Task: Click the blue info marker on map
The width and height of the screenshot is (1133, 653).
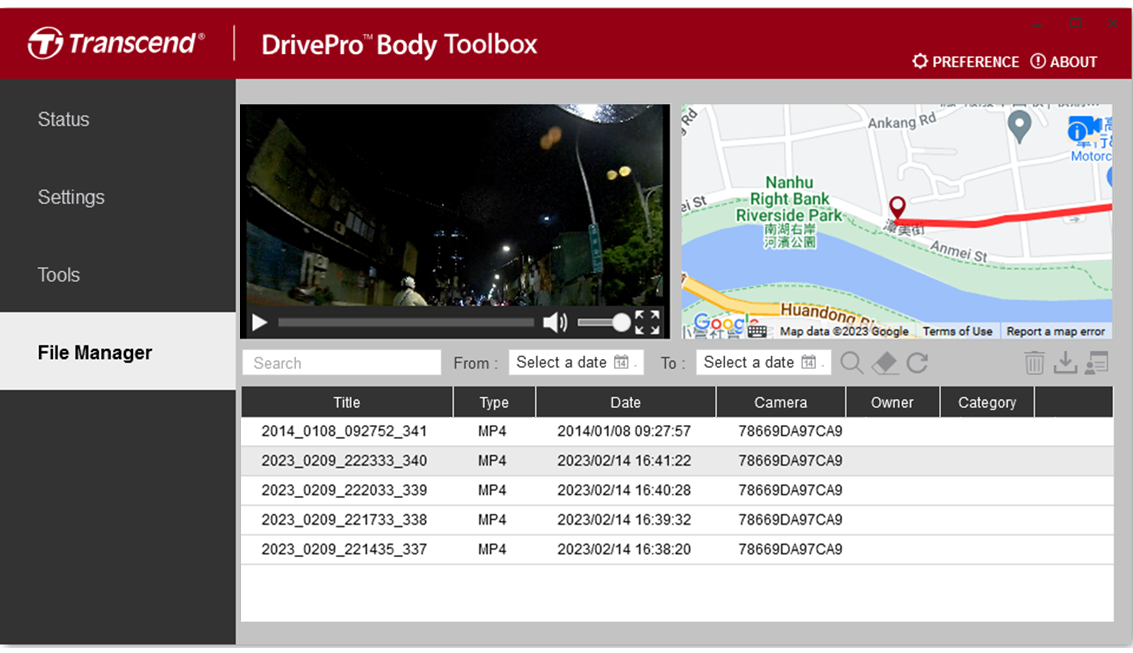Action: point(1077,131)
